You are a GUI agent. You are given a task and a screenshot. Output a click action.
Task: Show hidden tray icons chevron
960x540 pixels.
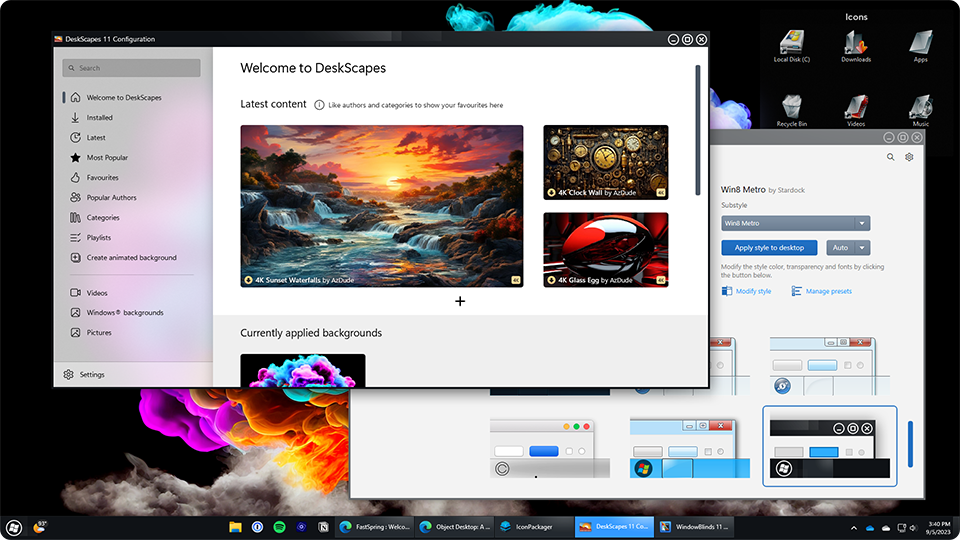854,528
